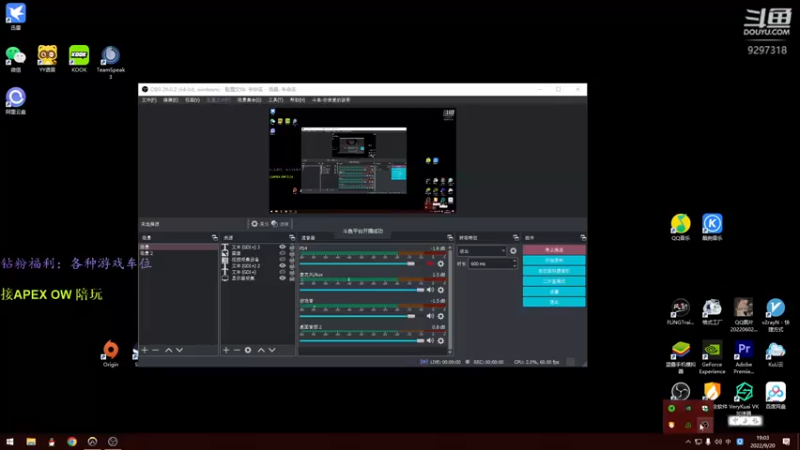
Task: Open Settings from the Controls panel
Action: coord(554,292)
